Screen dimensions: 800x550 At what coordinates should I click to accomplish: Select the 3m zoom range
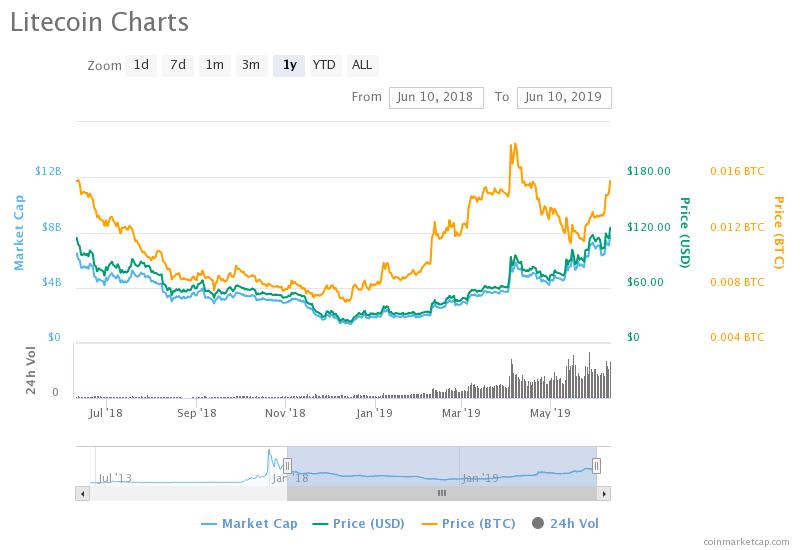pyautogui.click(x=251, y=65)
